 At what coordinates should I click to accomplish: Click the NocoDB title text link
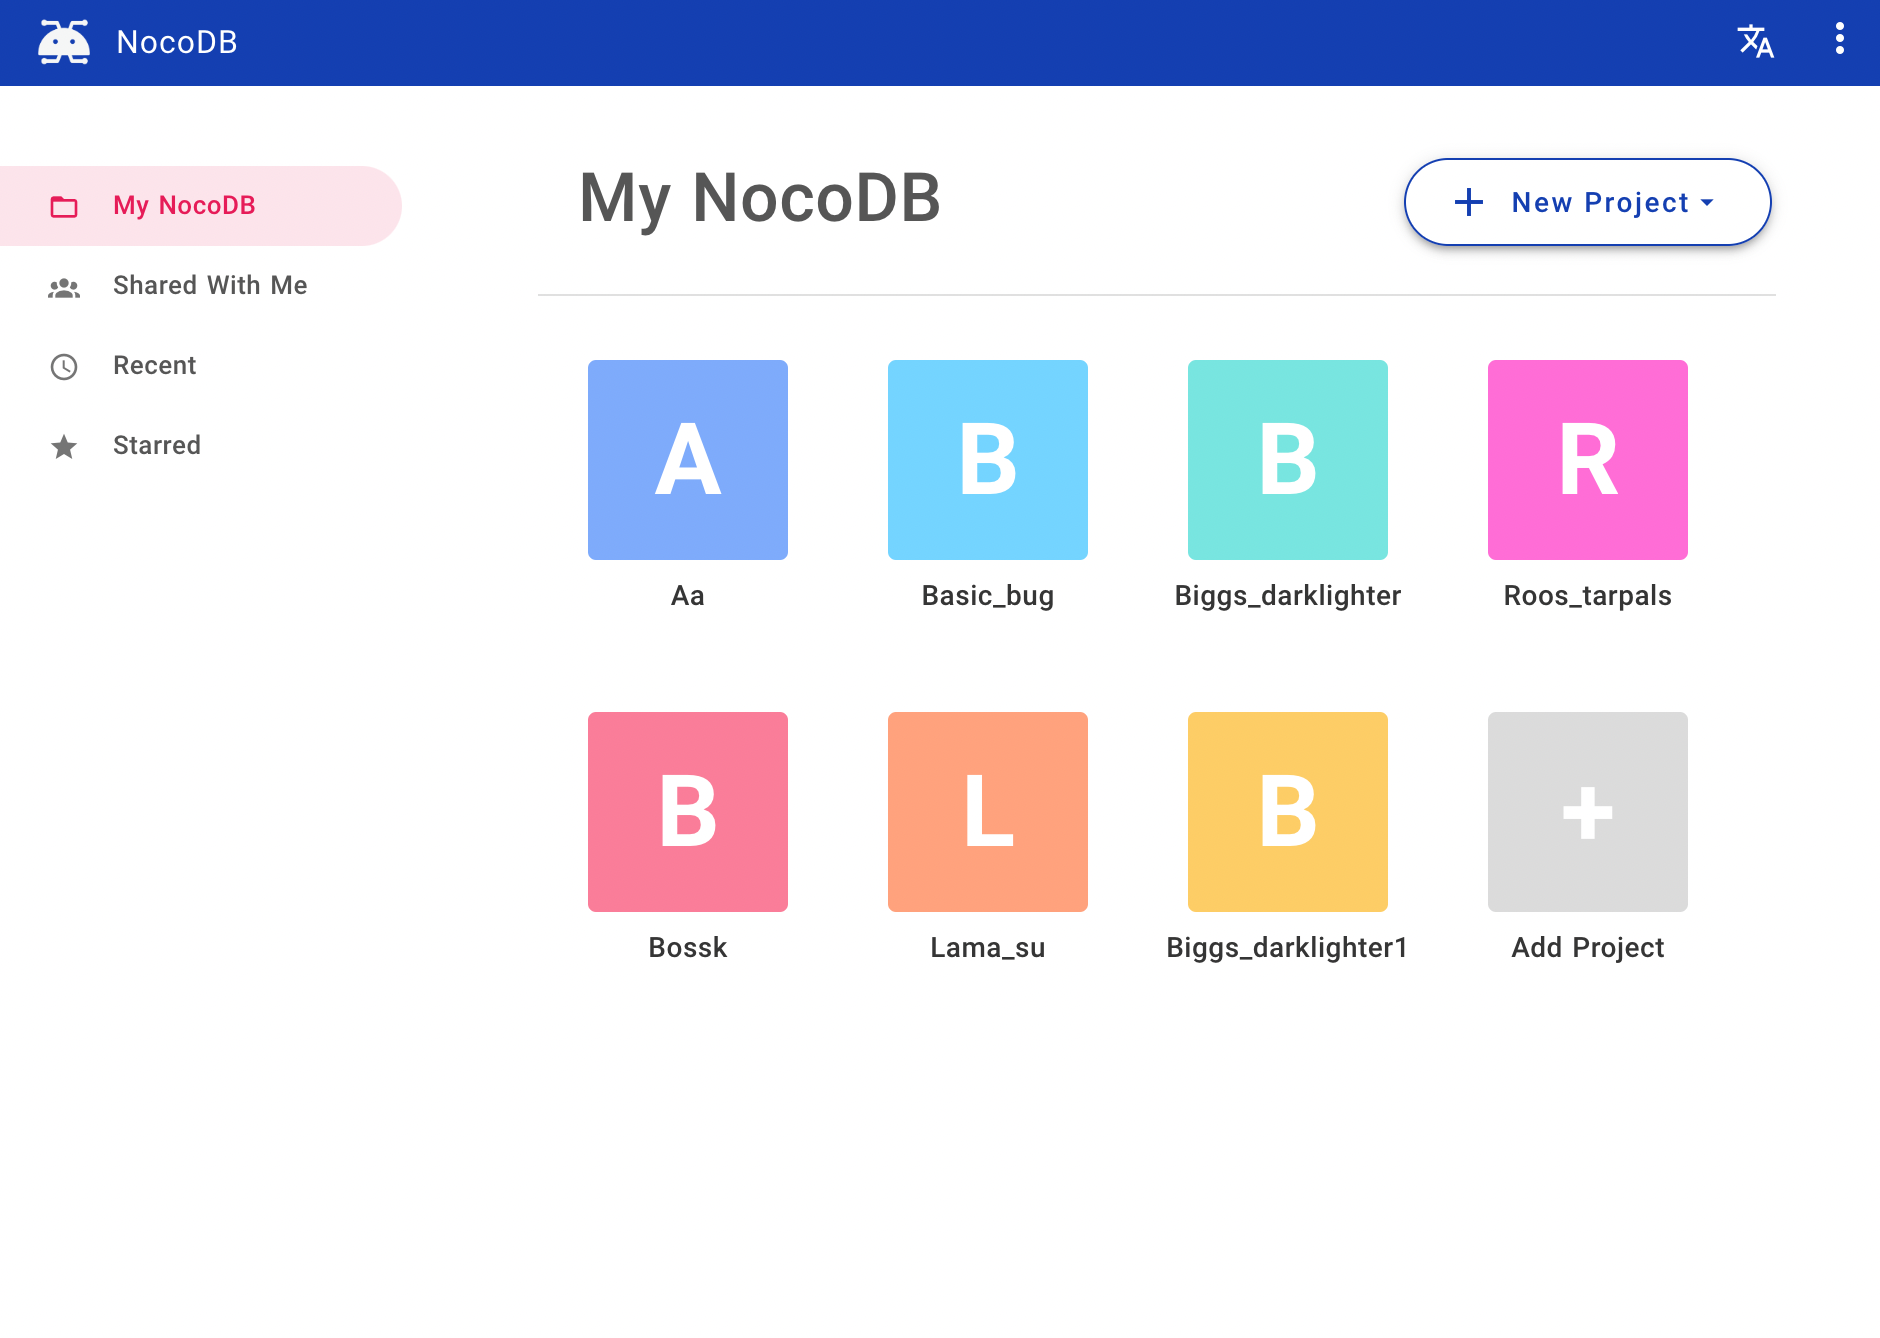[177, 42]
